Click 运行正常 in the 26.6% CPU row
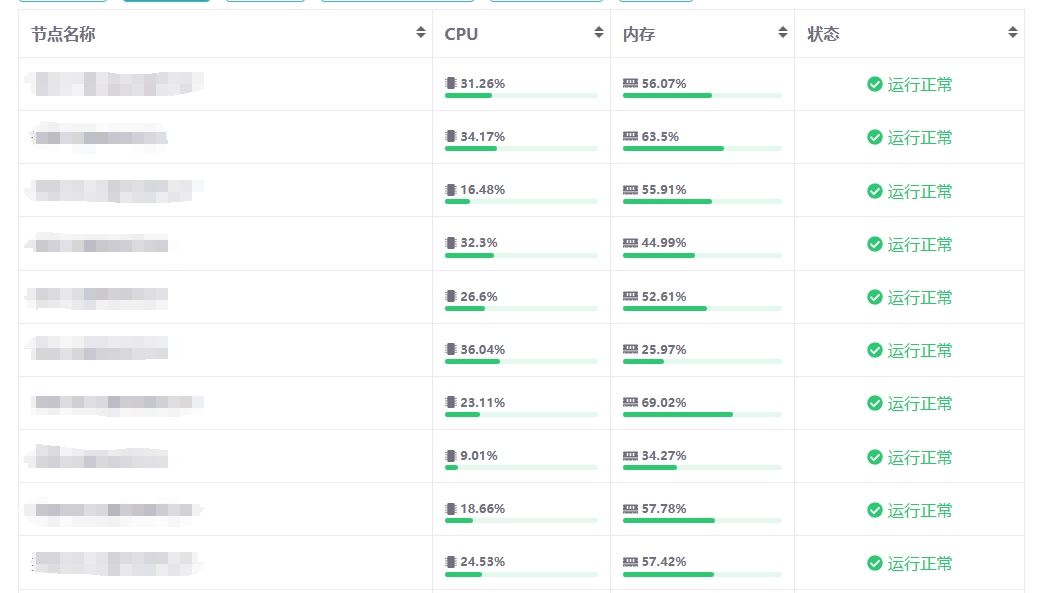 pyautogui.click(x=920, y=297)
